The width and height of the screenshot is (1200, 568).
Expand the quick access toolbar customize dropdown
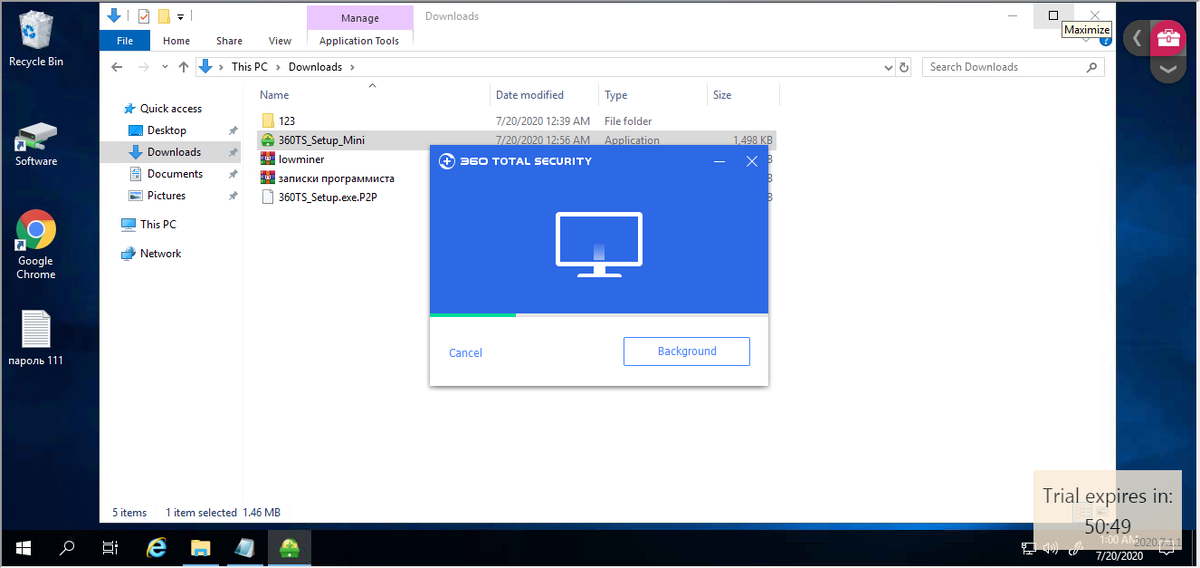180,16
